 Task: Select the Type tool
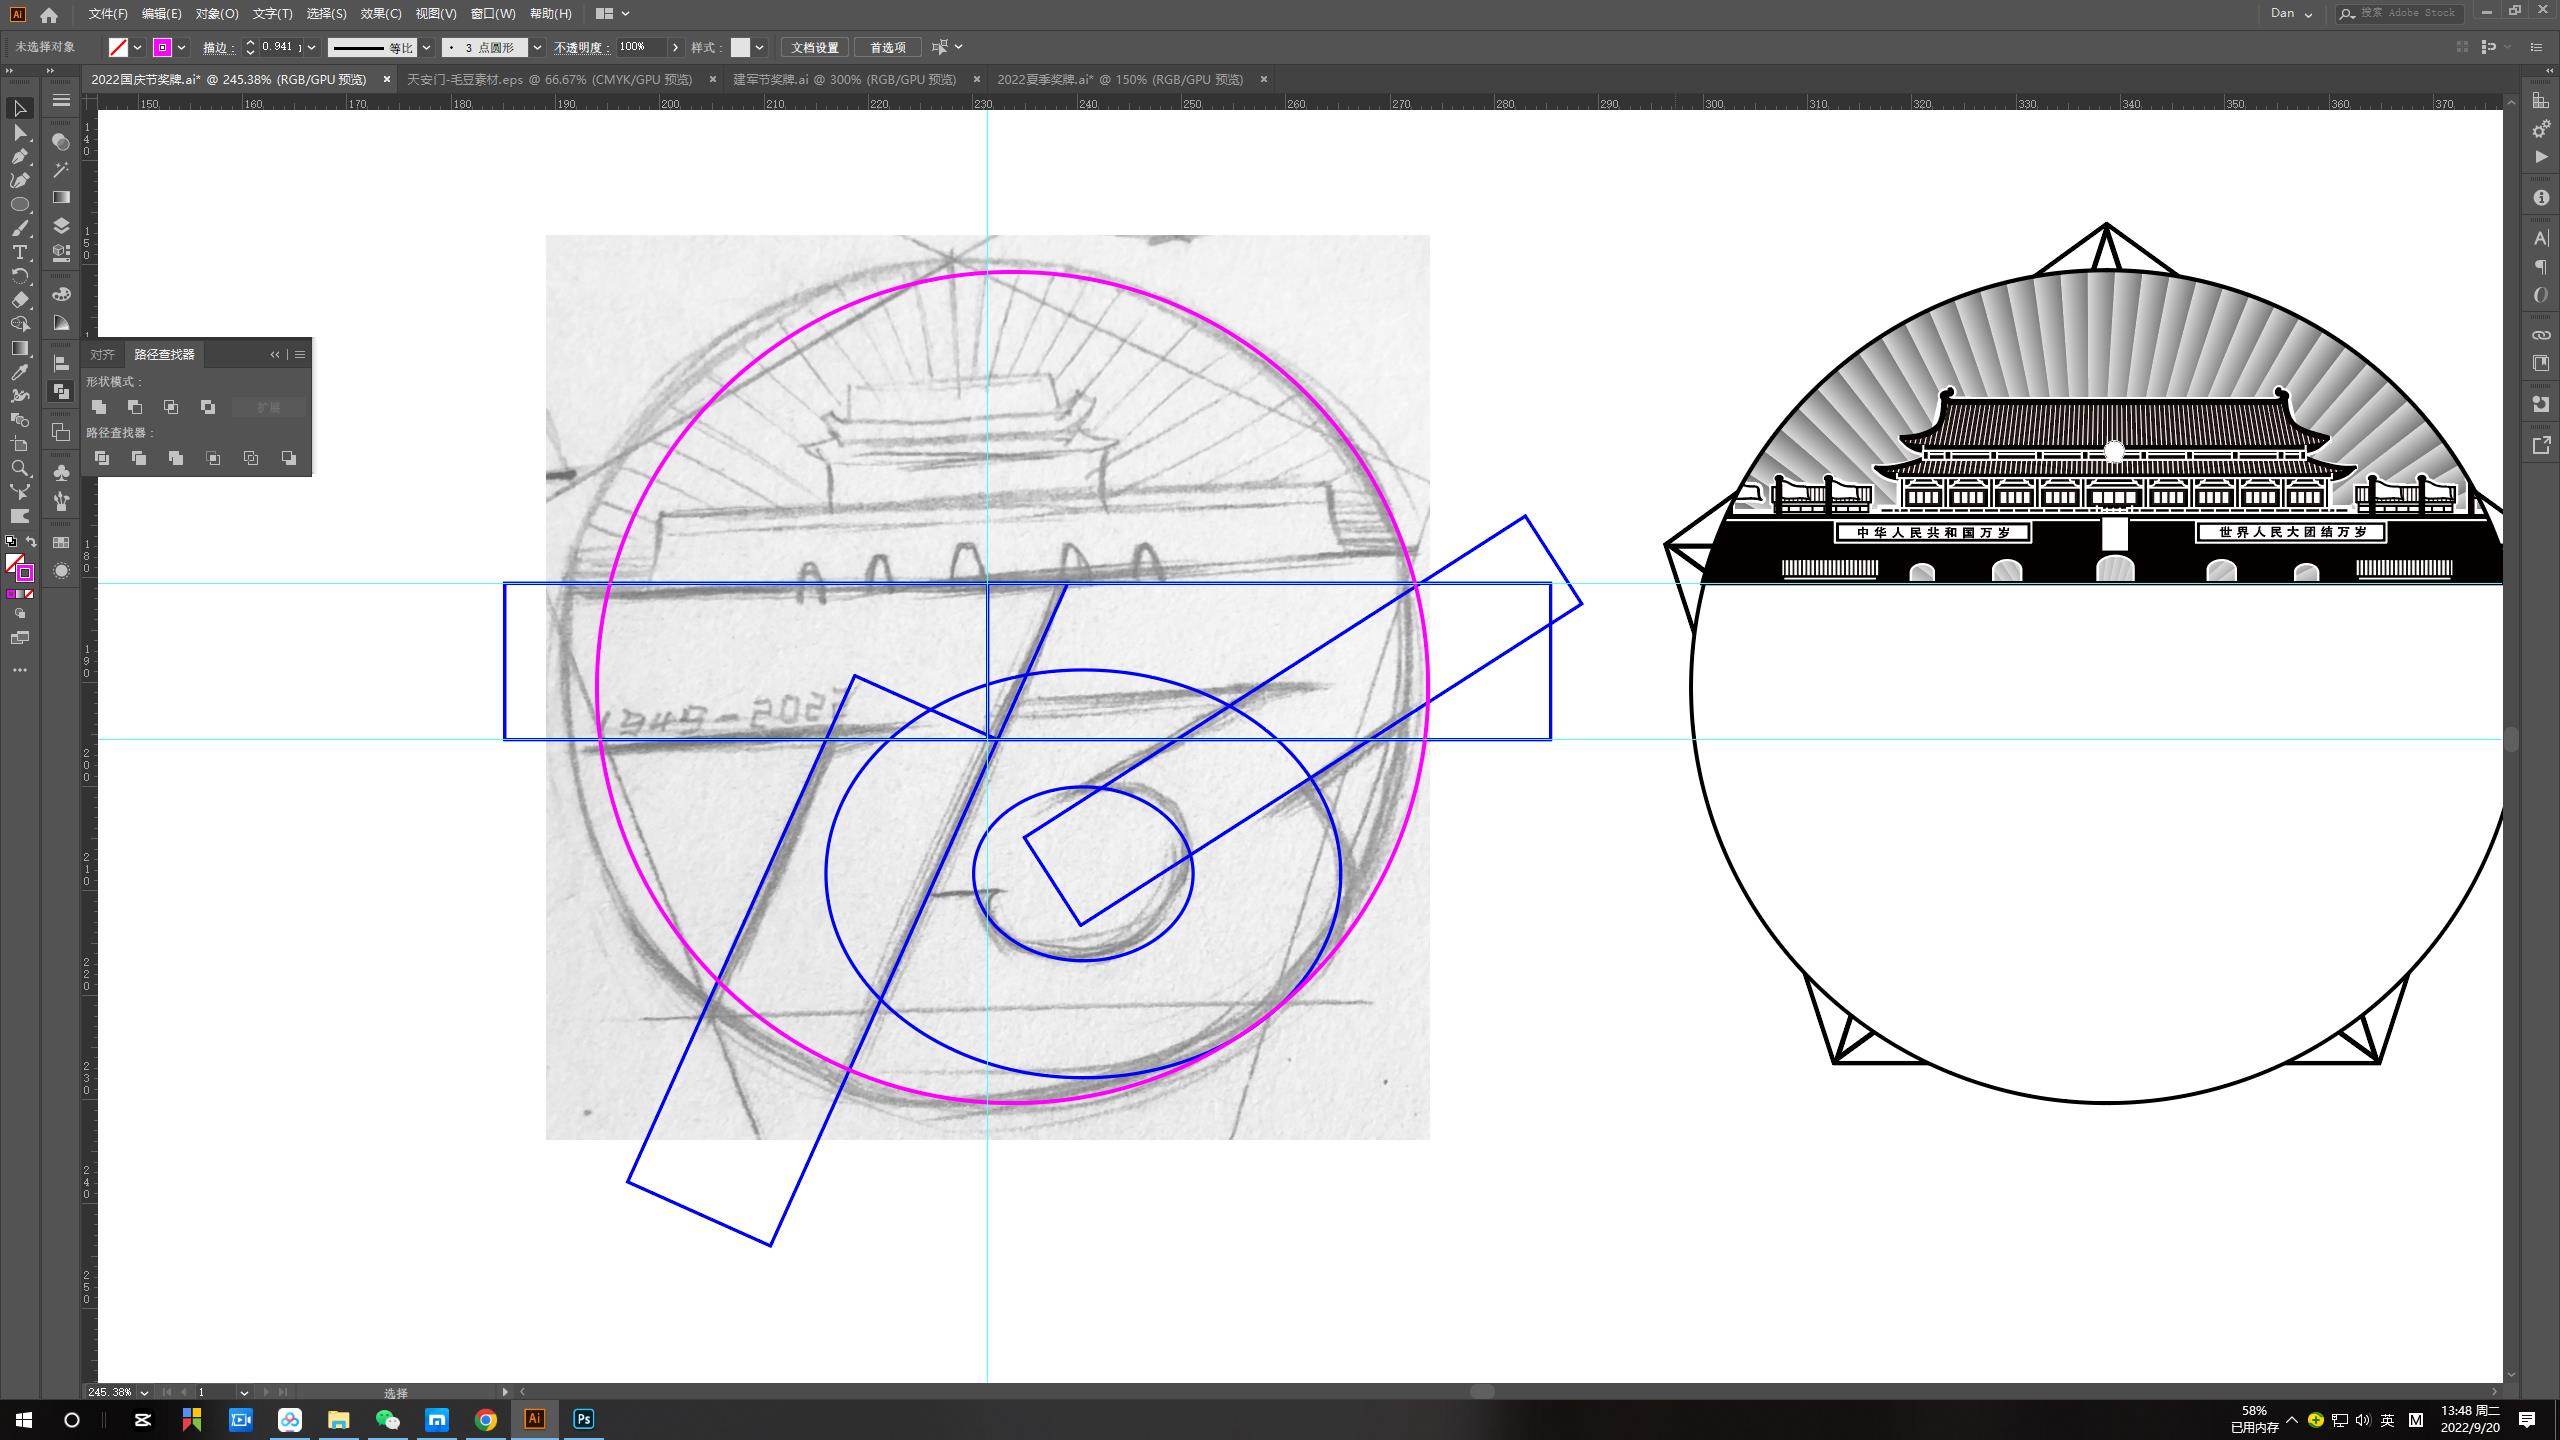click(19, 252)
